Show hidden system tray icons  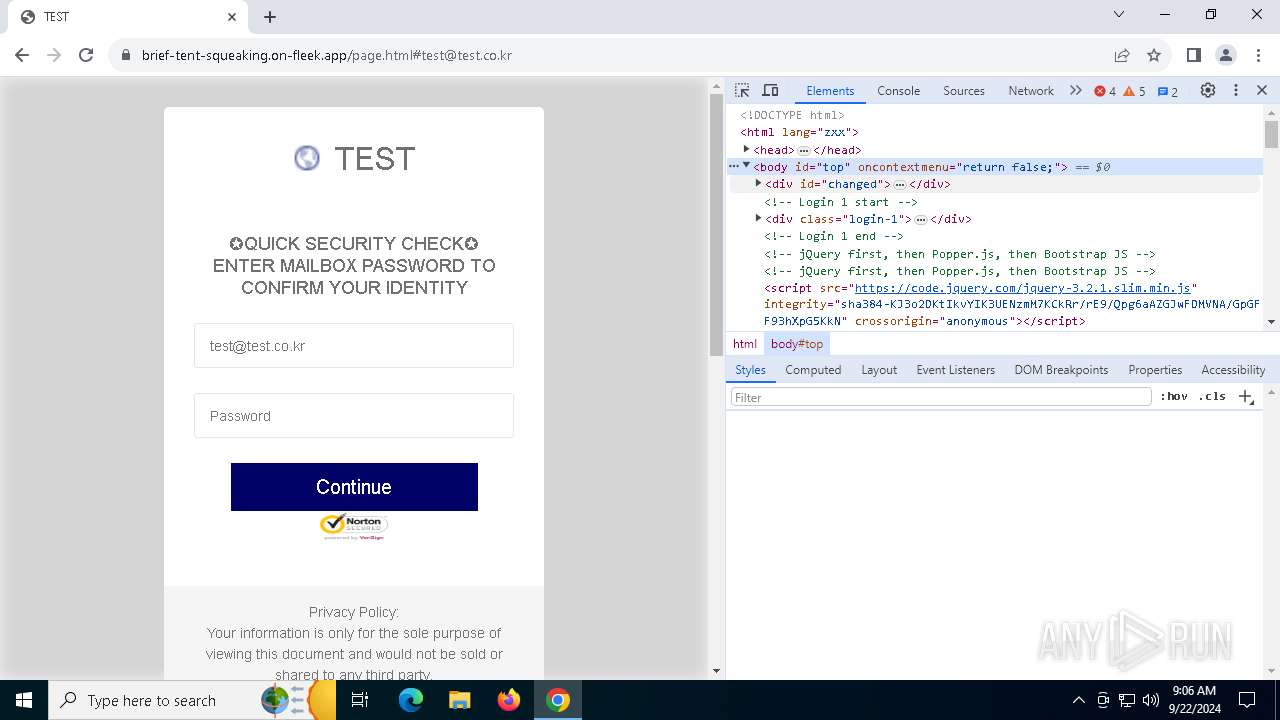(x=1078, y=700)
